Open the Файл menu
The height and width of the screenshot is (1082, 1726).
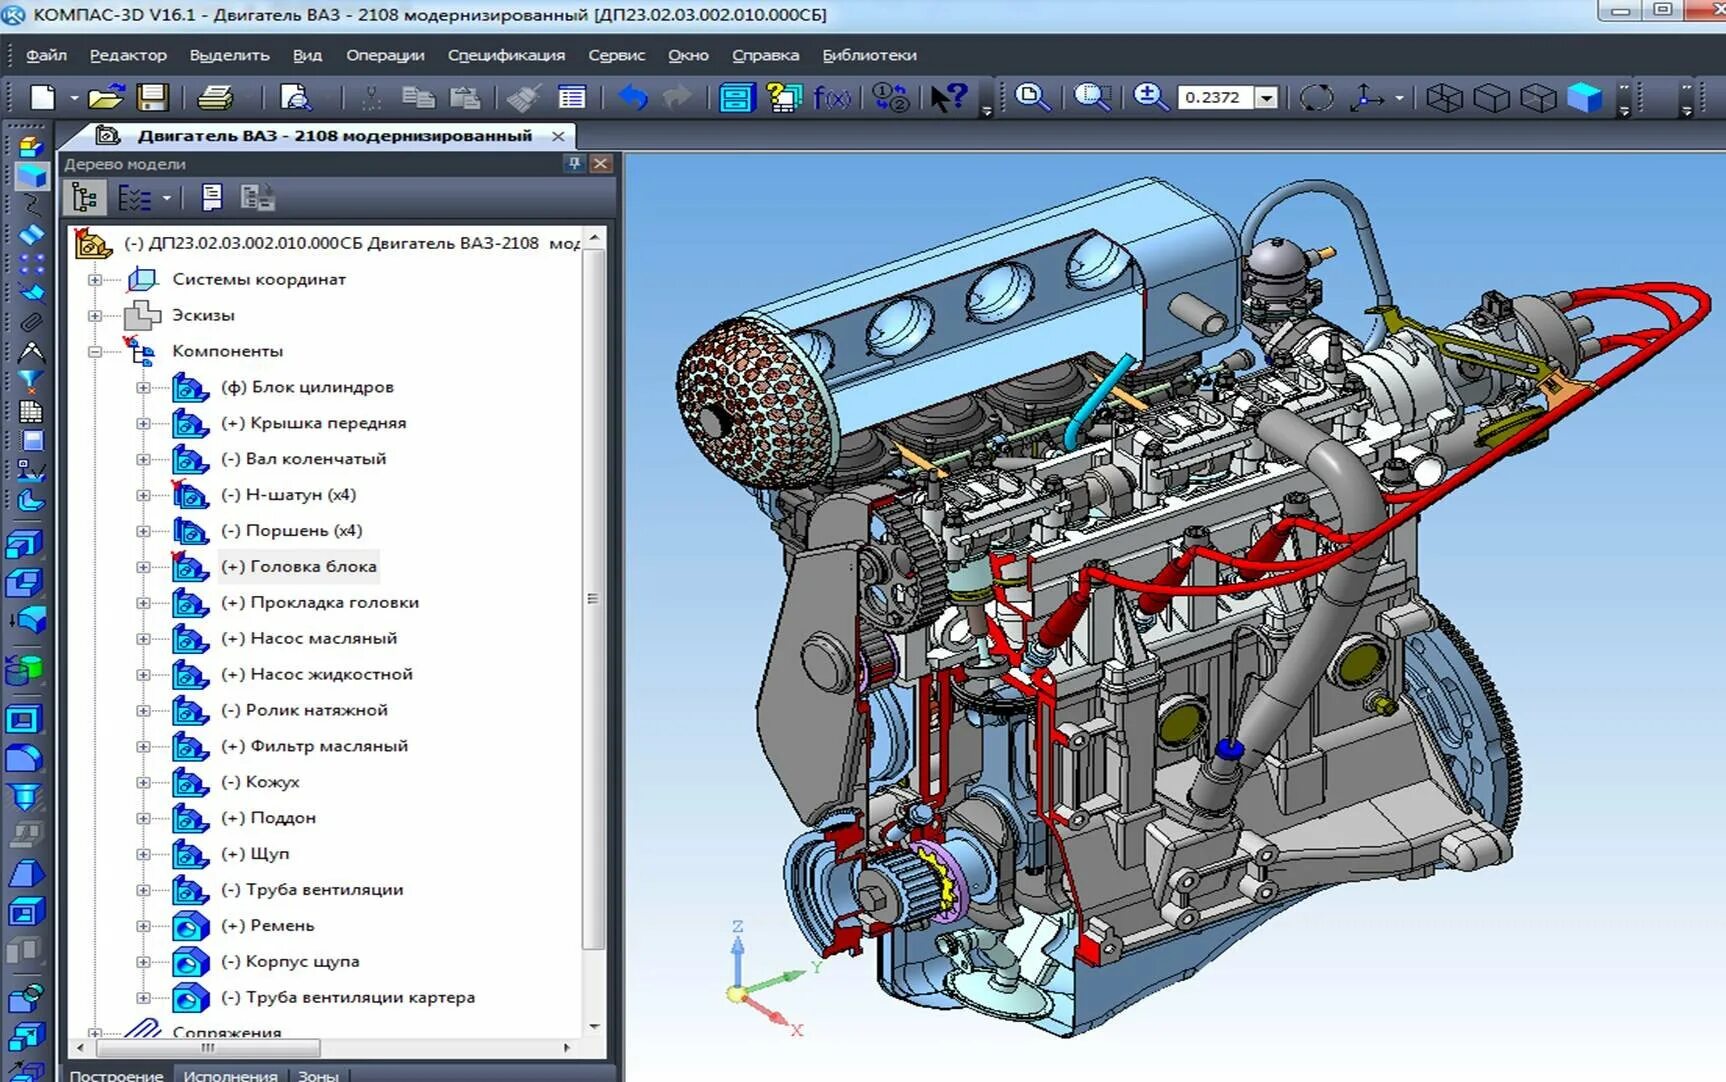coord(46,55)
